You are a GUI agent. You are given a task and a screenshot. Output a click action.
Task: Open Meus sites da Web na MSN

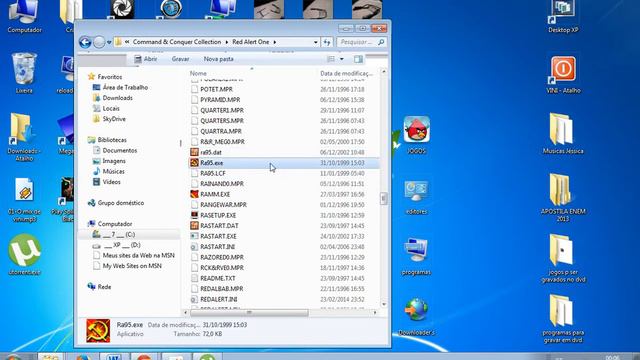point(138,256)
